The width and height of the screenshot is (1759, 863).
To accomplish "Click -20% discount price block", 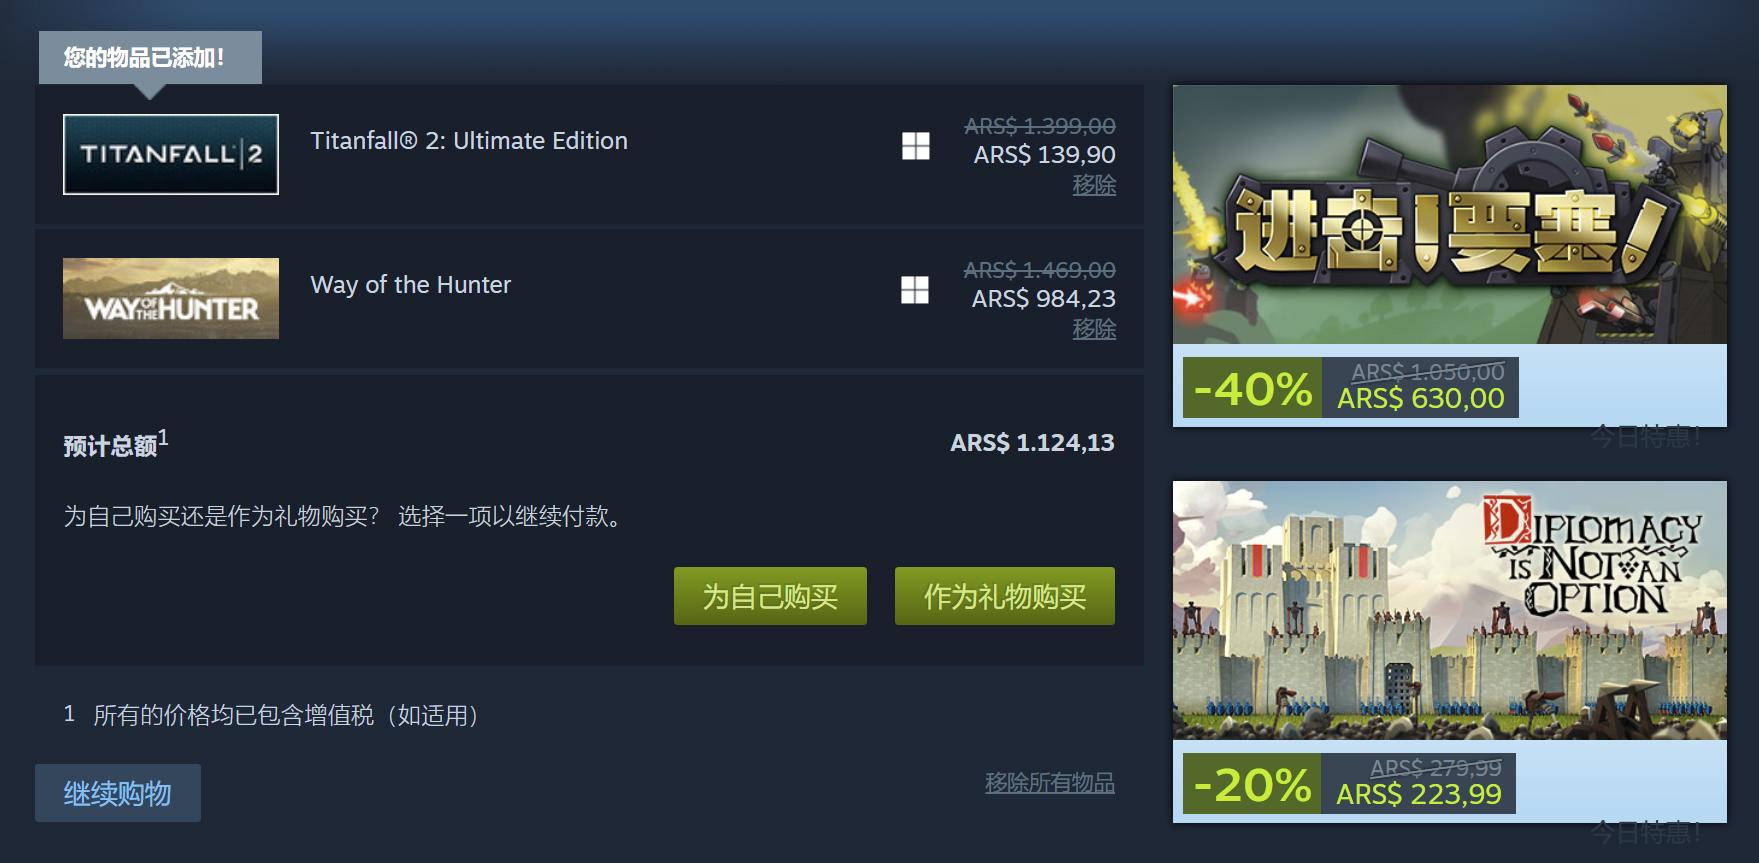I will [1349, 783].
